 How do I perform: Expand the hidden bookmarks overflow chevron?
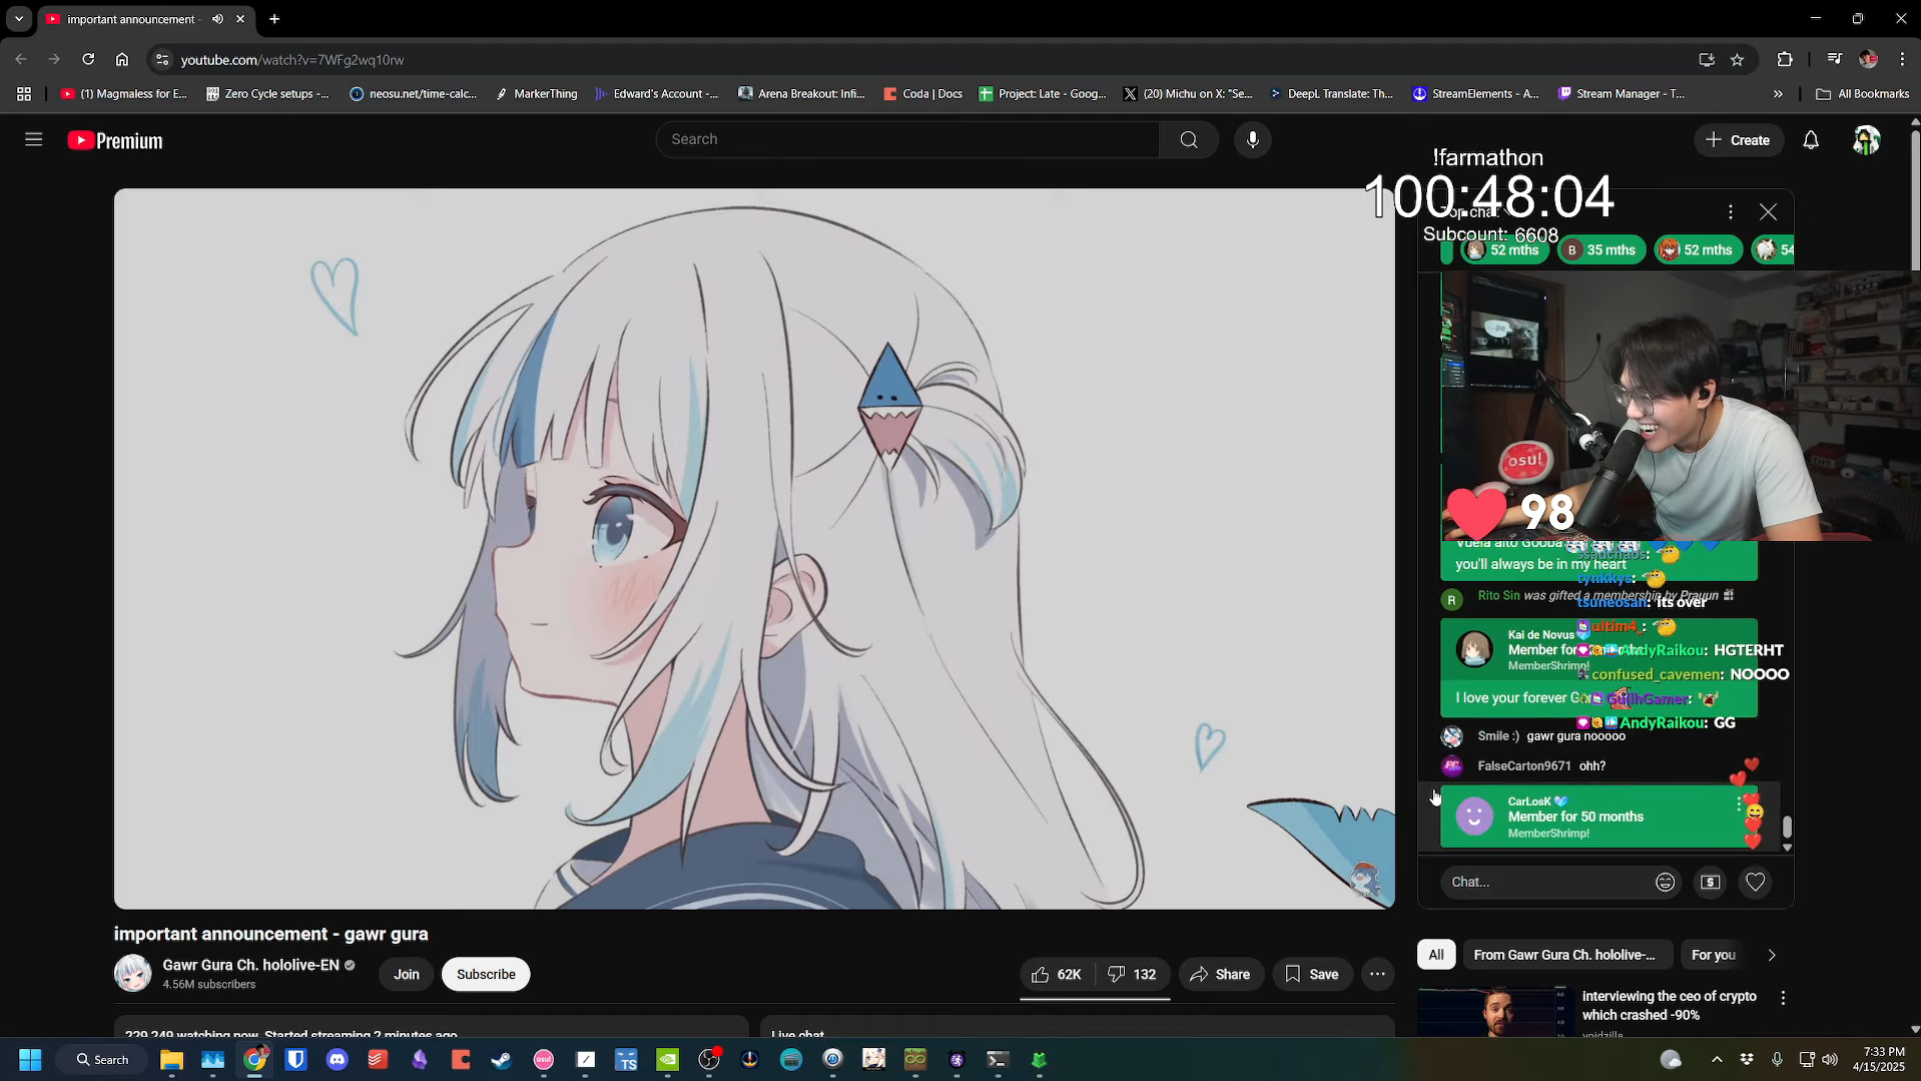point(1778,94)
